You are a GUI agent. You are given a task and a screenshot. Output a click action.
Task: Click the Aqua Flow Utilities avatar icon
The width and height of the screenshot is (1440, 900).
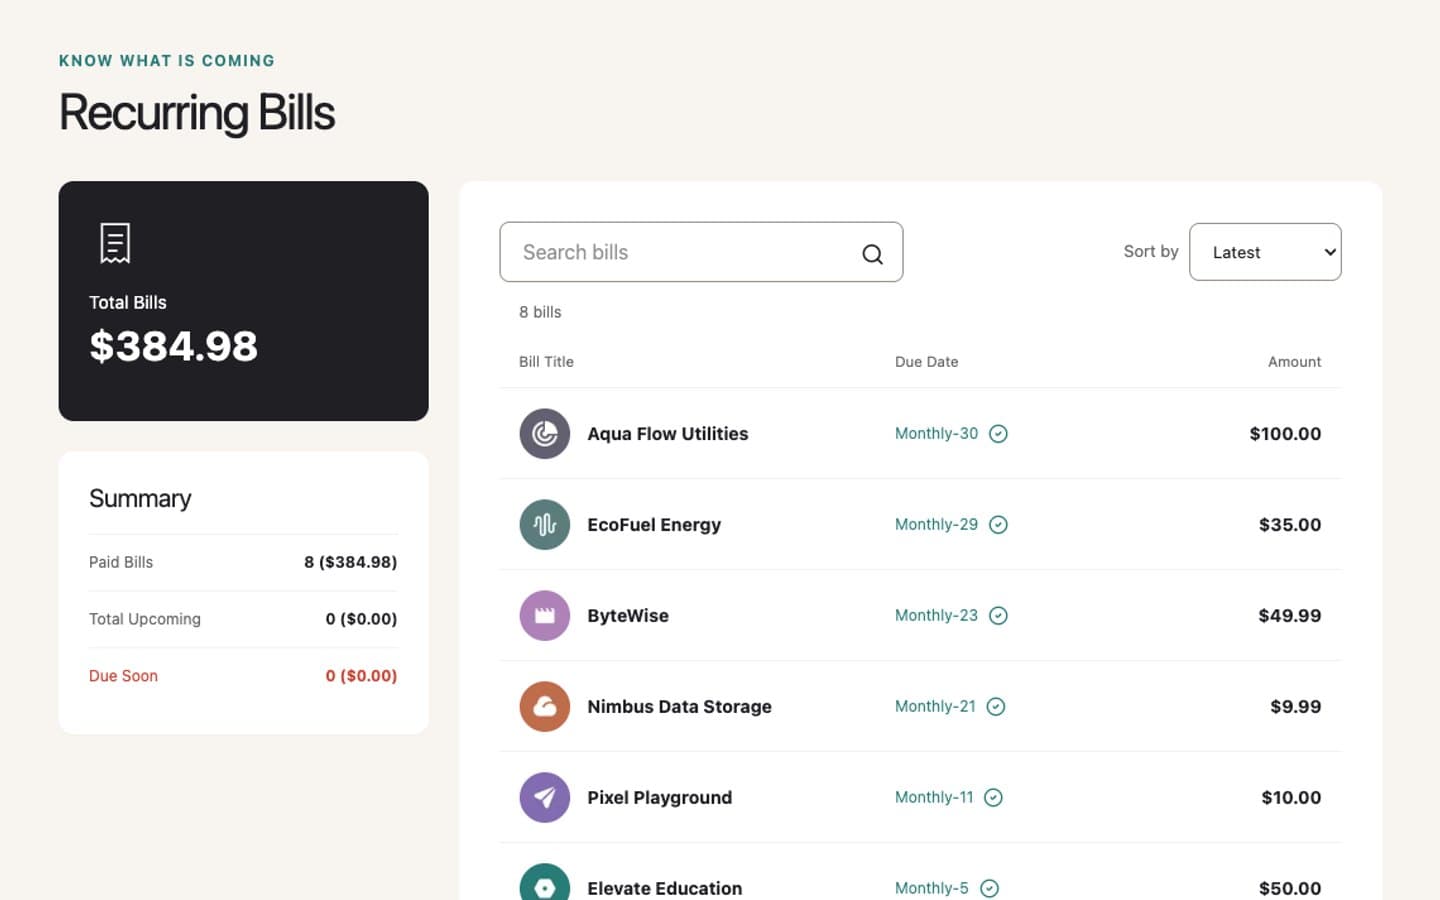click(x=545, y=434)
